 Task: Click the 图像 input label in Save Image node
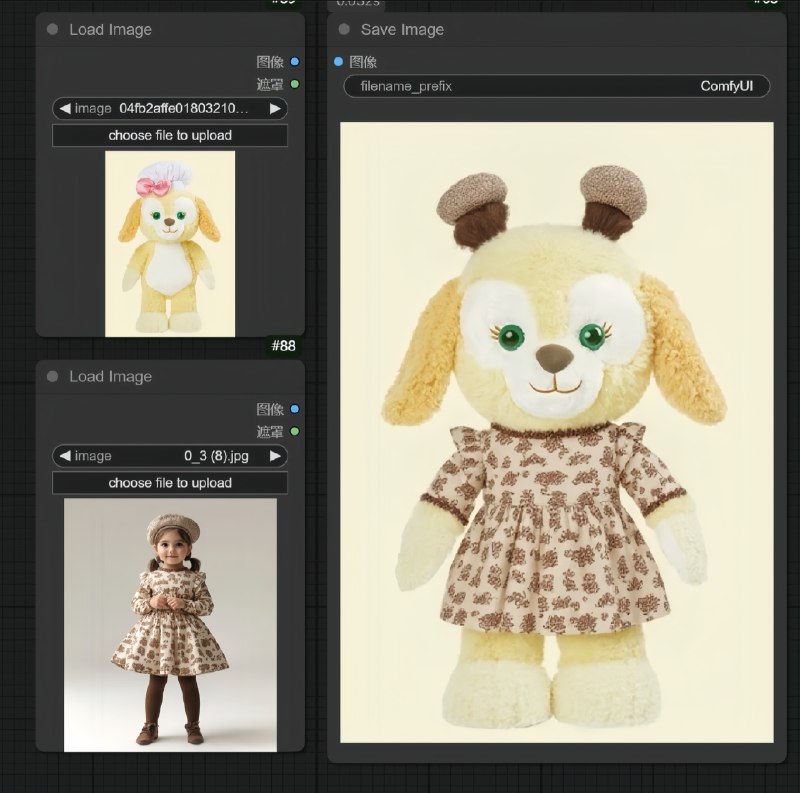(x=363, y=62)
